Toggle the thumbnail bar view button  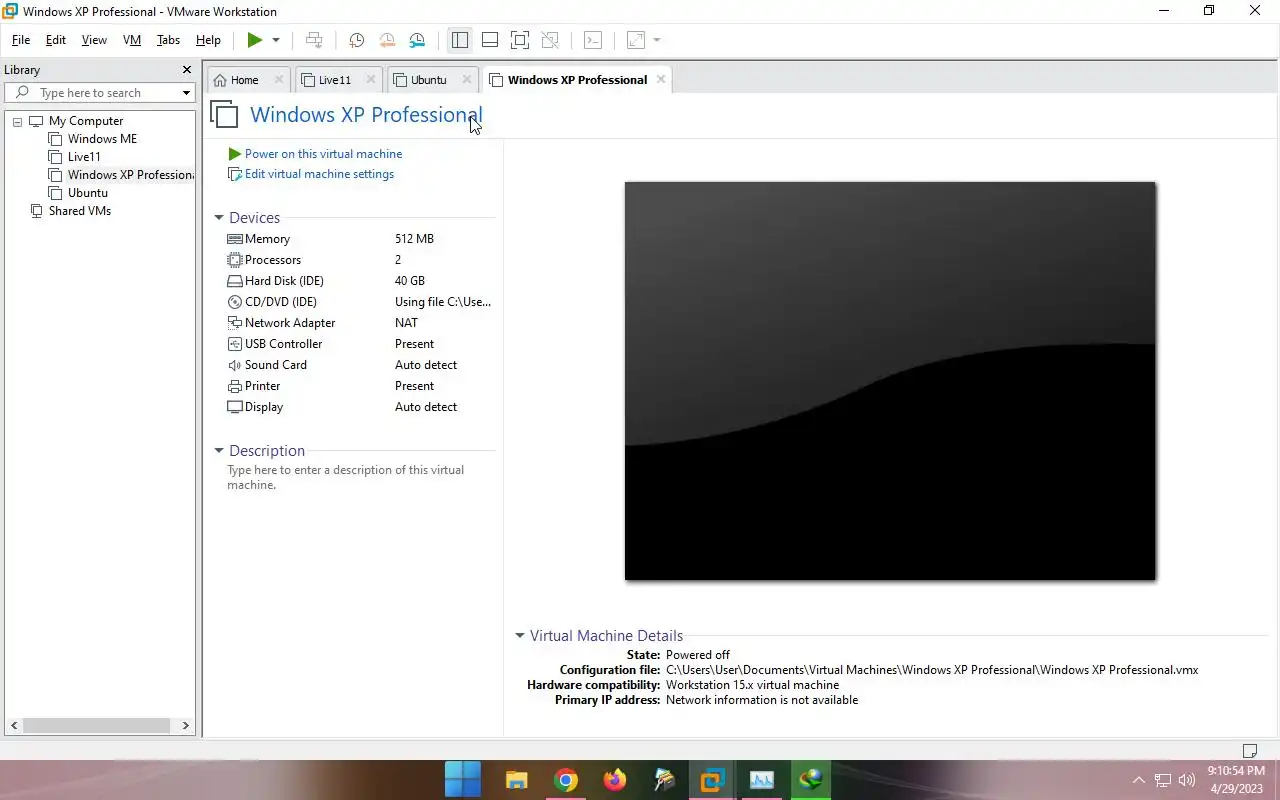click(x=490, y=40)
